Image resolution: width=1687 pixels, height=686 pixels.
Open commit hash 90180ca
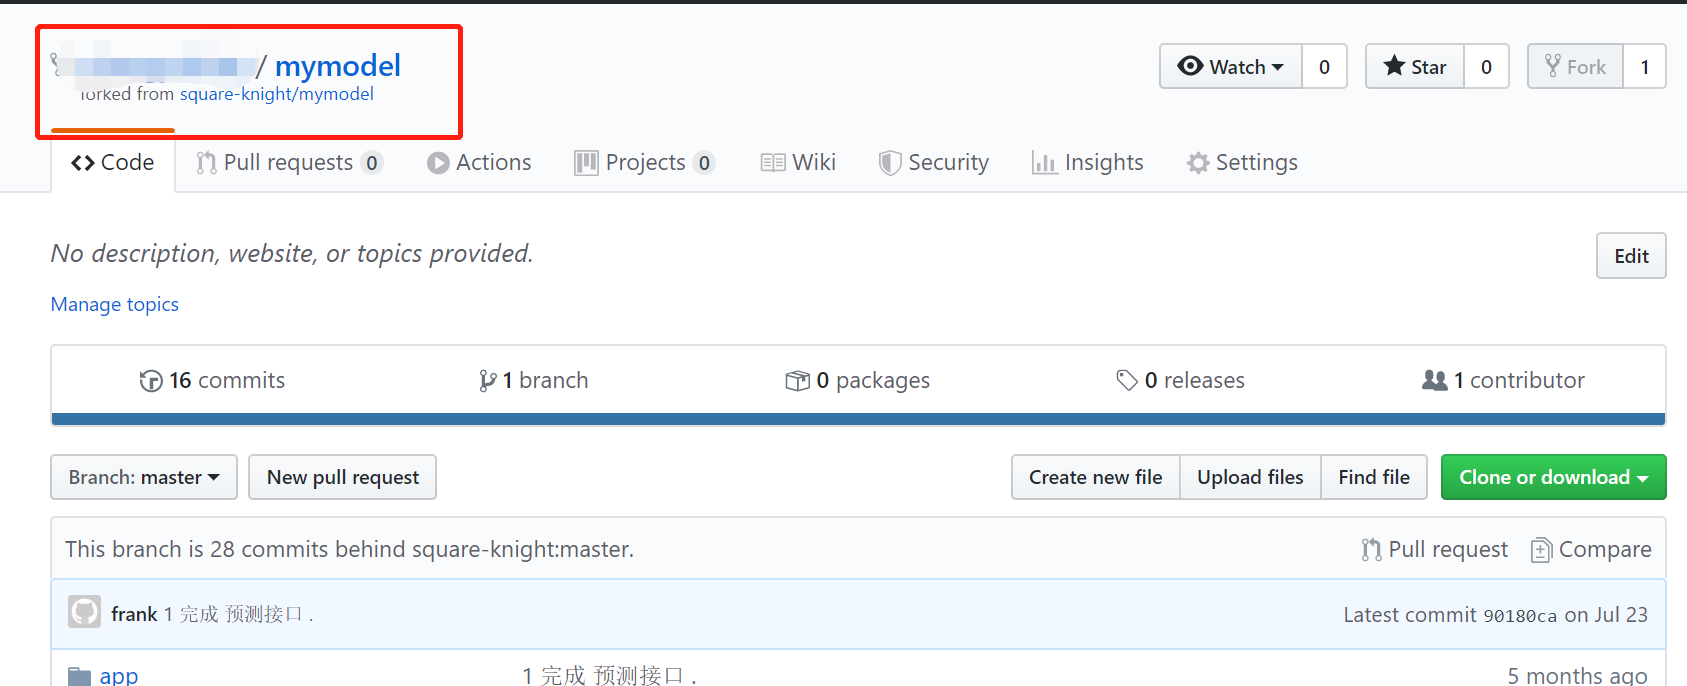pyautogui.click(x=1520, y=615)
